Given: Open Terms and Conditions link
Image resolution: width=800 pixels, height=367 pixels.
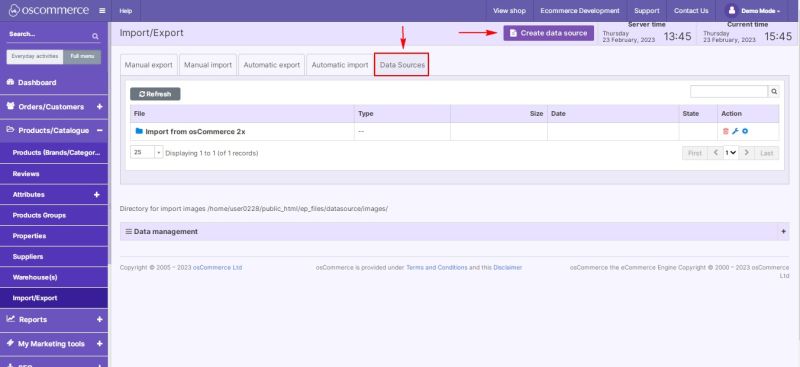Looking at the screenshot, I should (437, 267).
